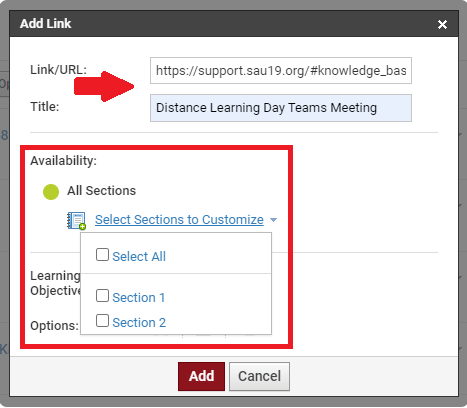Click the Add button
This screenshot has width=467, height=408.
[201, 376]
